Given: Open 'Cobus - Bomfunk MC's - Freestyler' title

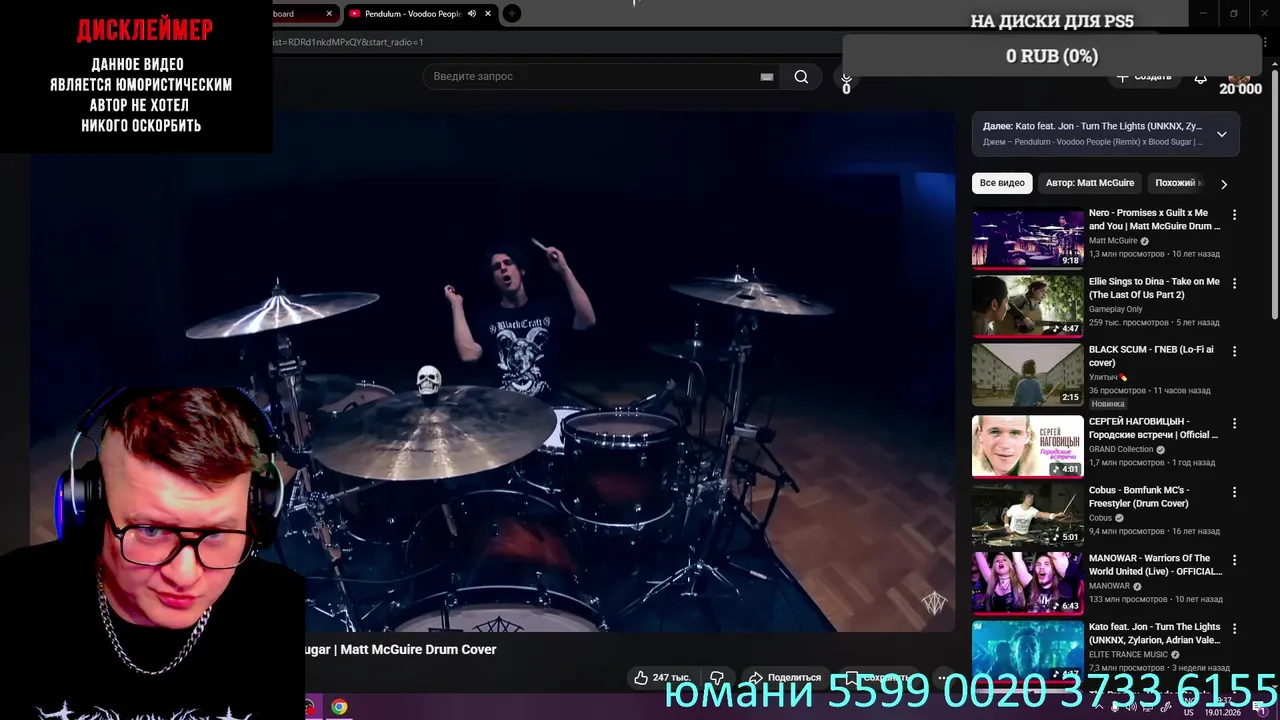Looking at the screenshot, I should tap(1139, 497).
